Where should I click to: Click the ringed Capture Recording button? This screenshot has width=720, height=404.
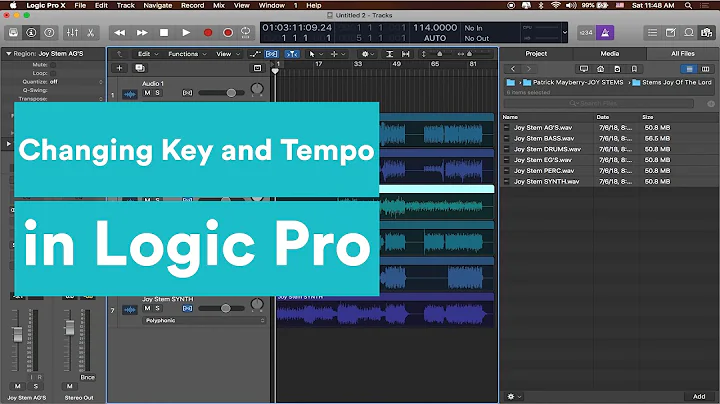point(227,33)
